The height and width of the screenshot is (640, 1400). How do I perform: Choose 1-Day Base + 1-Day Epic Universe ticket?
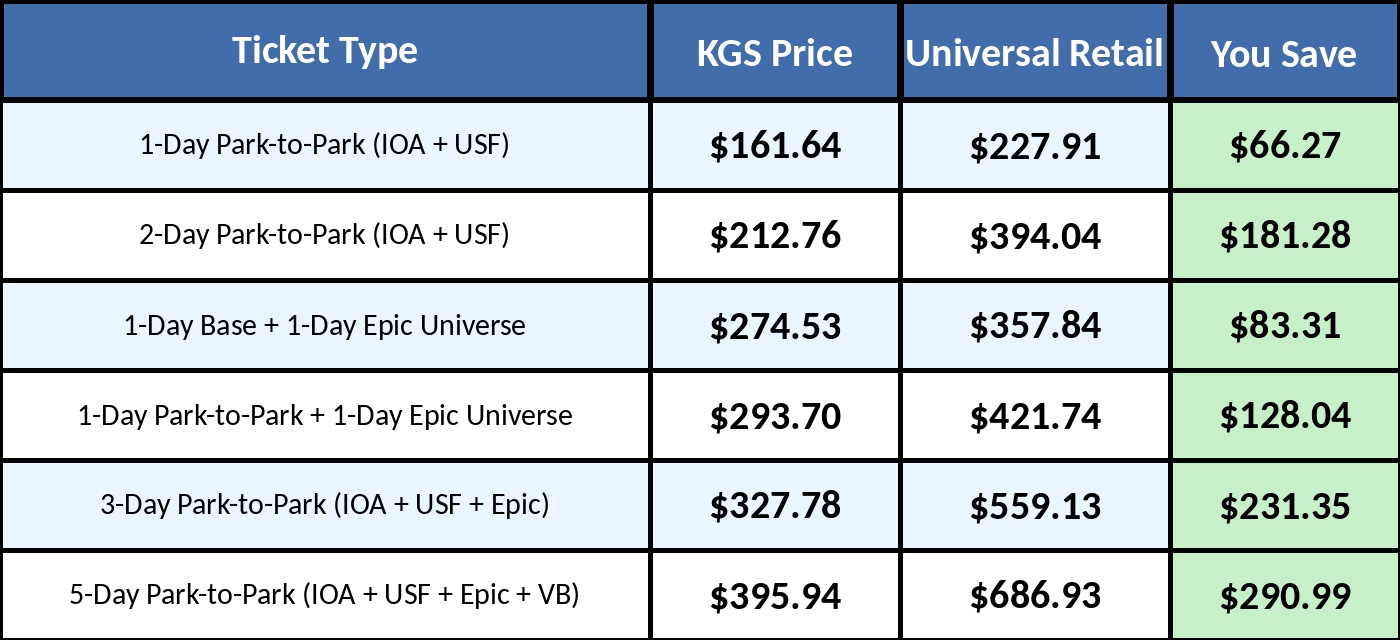(325, 325)
